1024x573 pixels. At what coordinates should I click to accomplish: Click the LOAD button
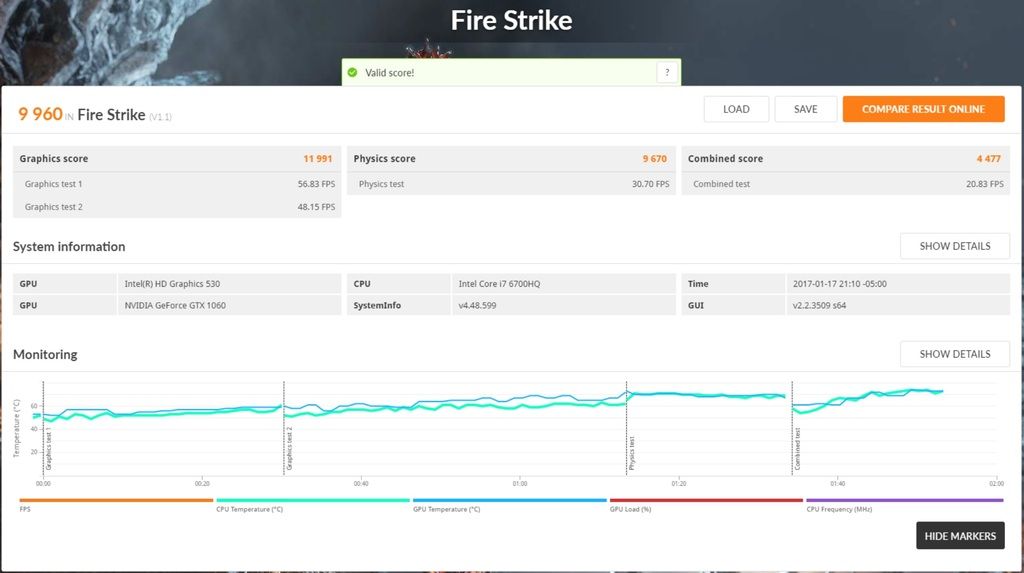pos(736,109)
